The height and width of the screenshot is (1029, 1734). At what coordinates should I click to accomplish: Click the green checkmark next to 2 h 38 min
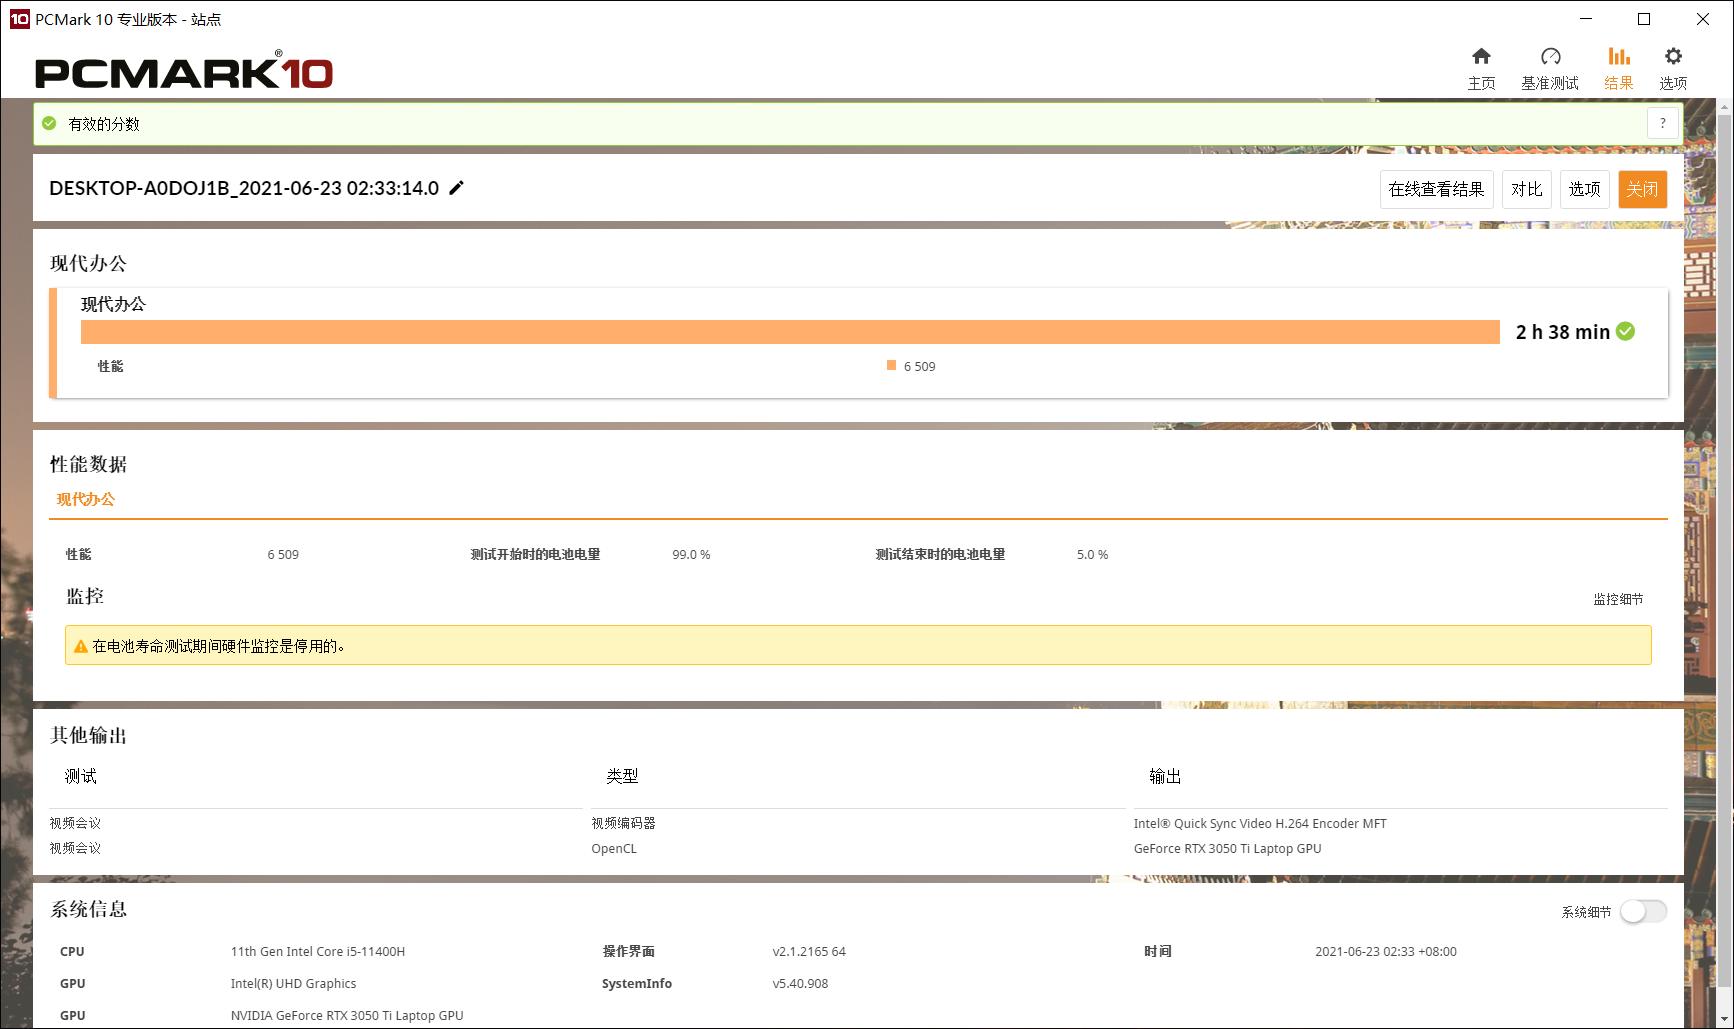1625,331
